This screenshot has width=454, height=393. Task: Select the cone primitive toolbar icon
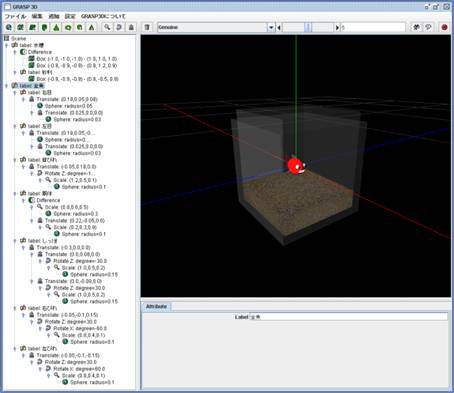[56, 27]
